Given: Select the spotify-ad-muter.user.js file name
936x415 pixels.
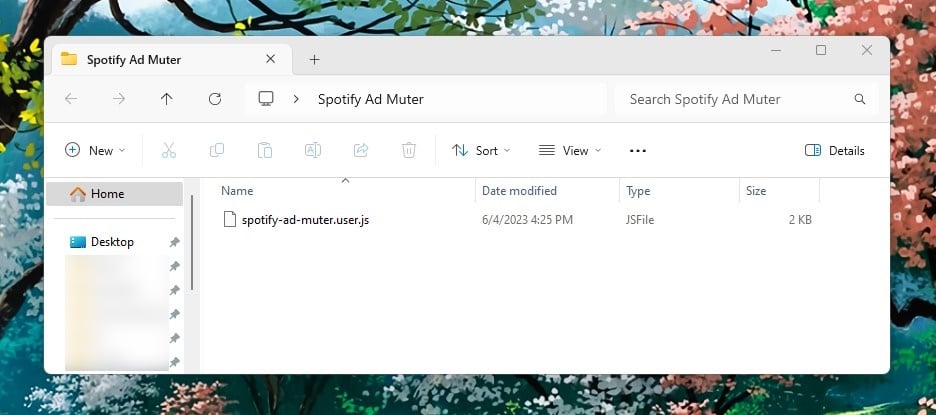Looking at the screenshot, I should [x=306, y=220].
